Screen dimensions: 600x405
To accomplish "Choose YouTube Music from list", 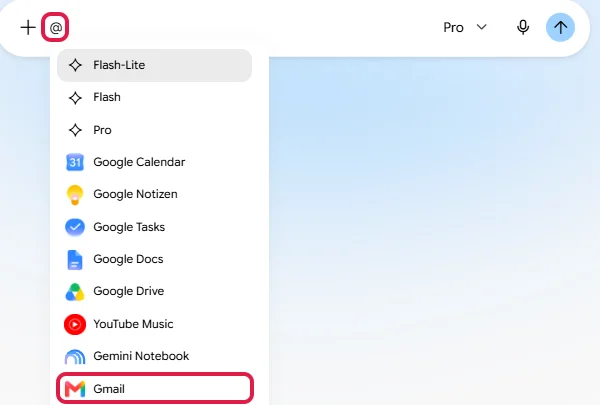I will [x=155, y=324].
